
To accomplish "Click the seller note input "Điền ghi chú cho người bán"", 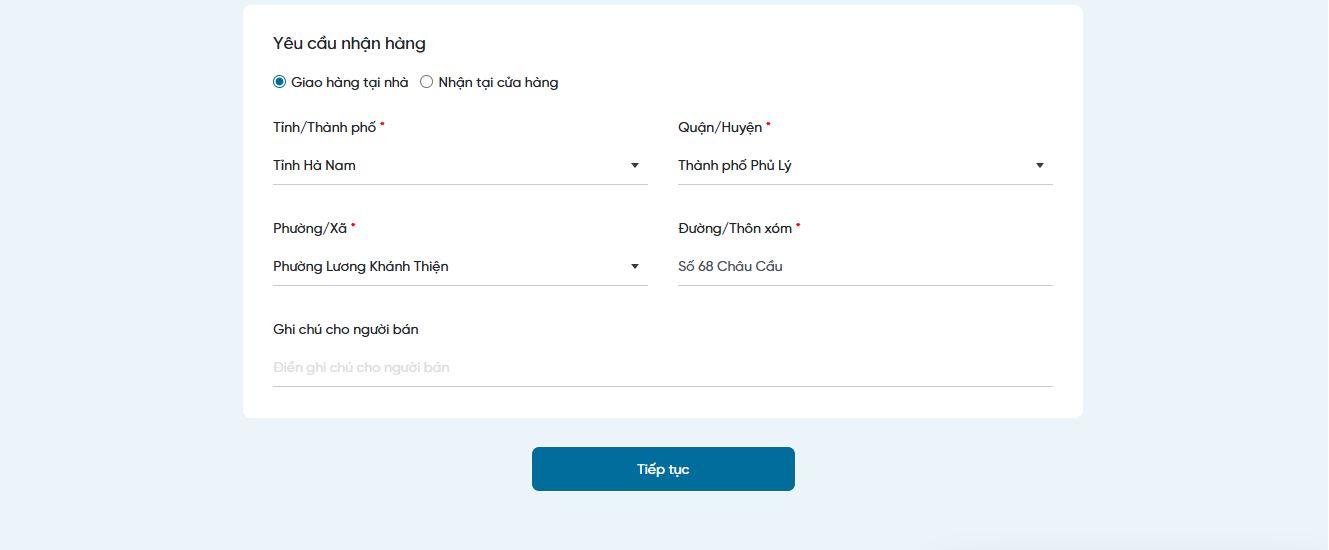I will coord(662,367).
